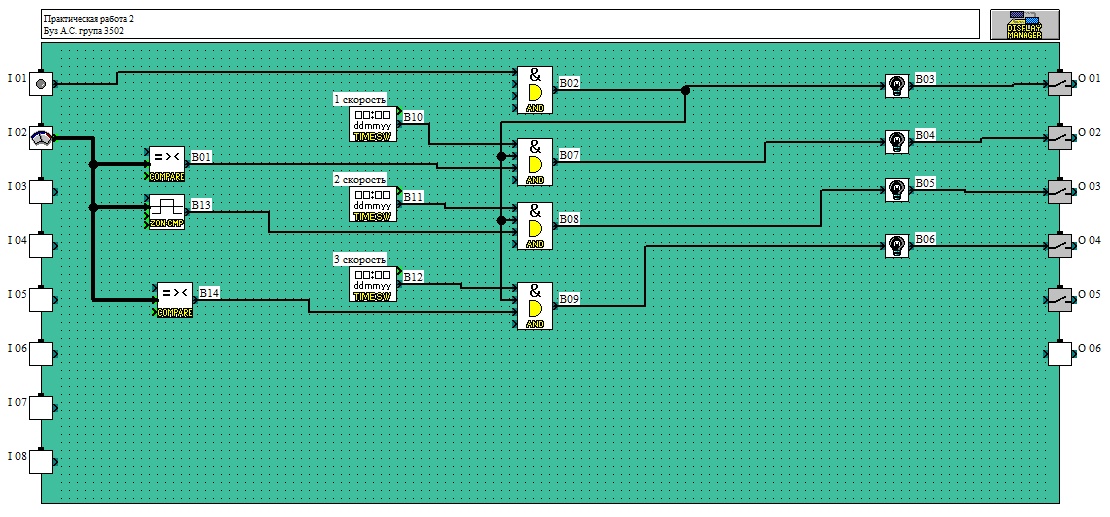The image size is (1110, 517).
Task: Click the empty I 04 input terminal
Action: [x=41, y=245]
